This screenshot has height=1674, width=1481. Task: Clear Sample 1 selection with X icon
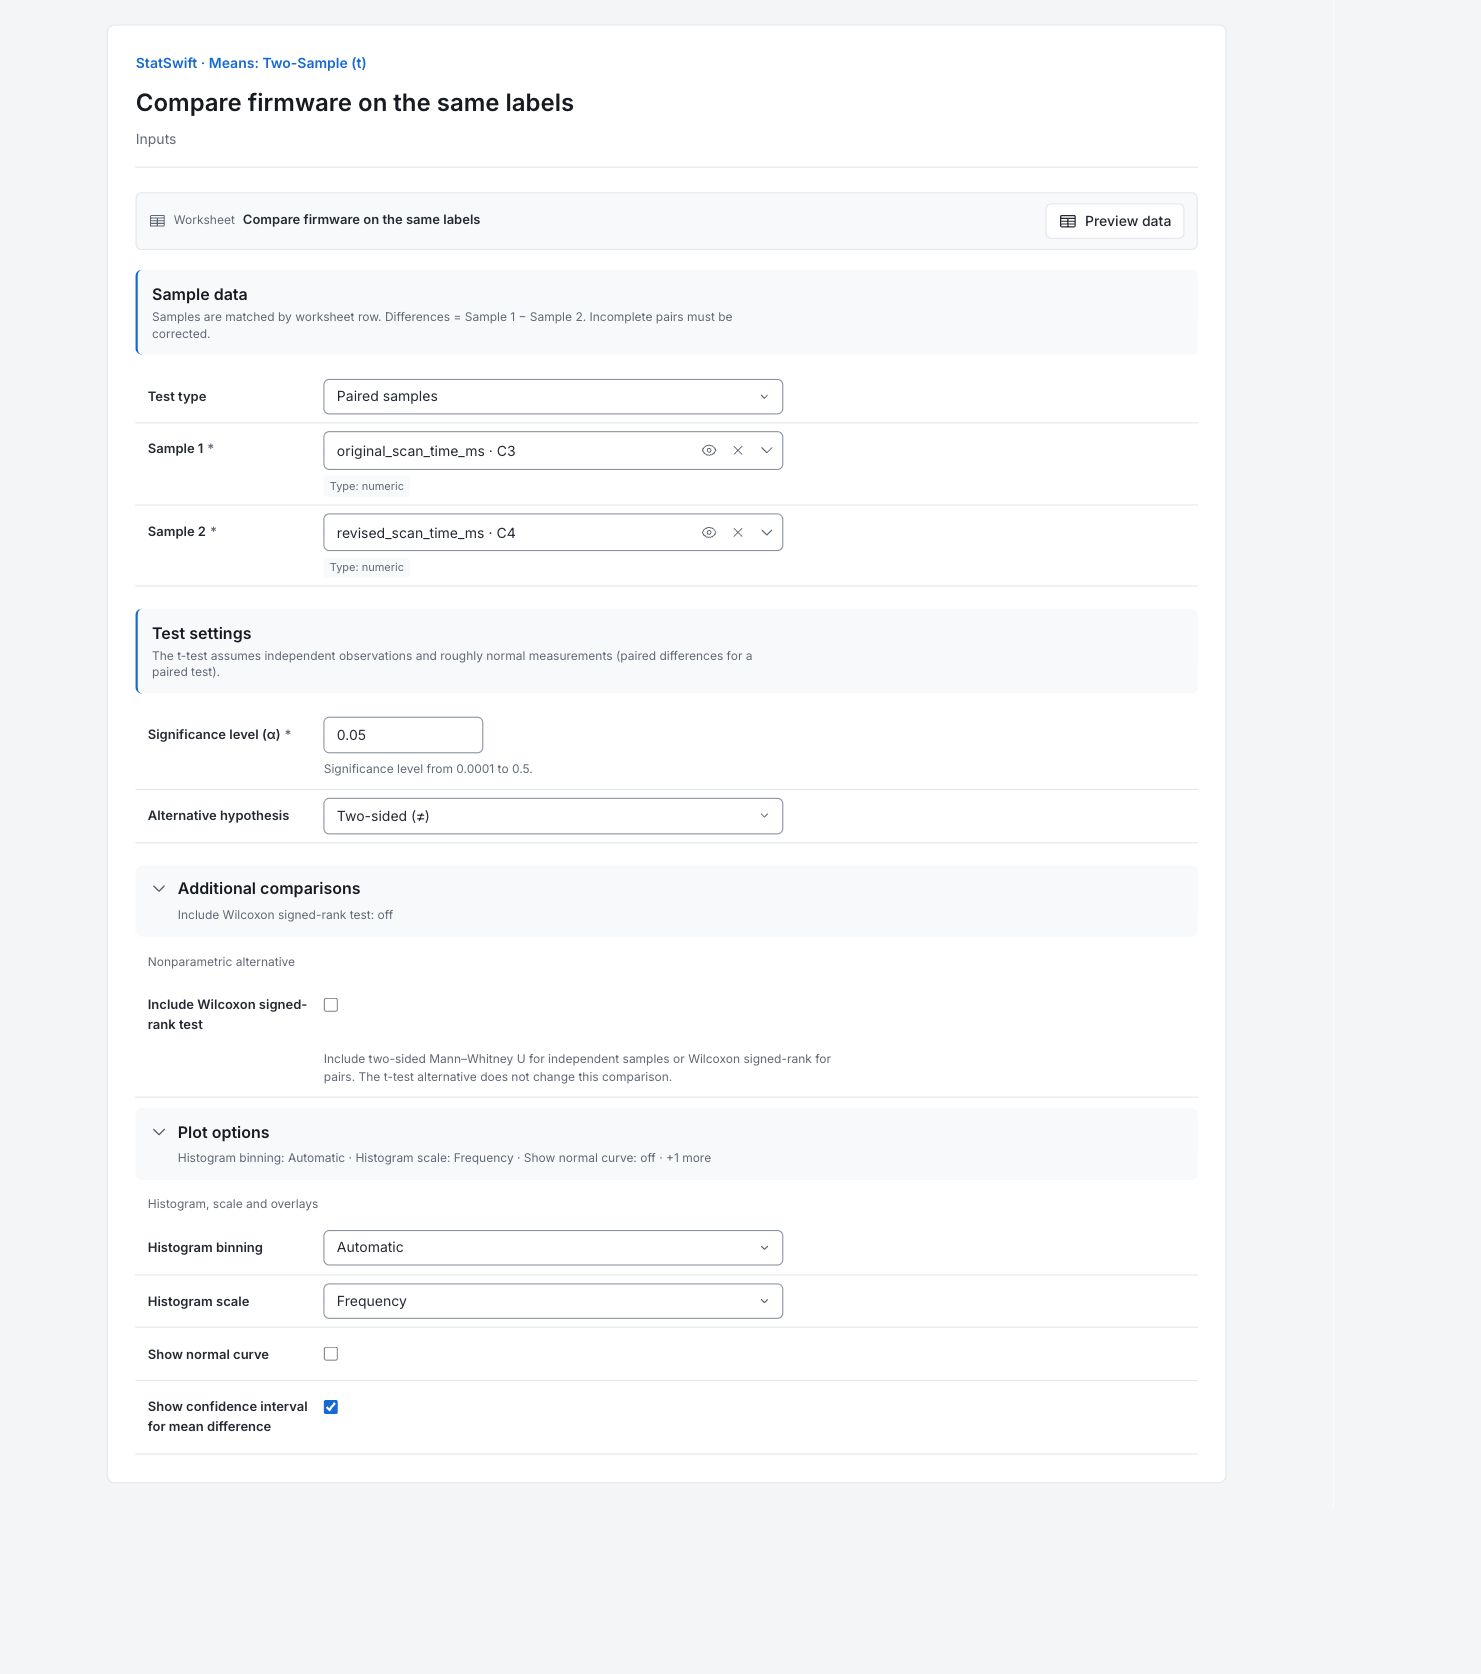pos(738,451)
